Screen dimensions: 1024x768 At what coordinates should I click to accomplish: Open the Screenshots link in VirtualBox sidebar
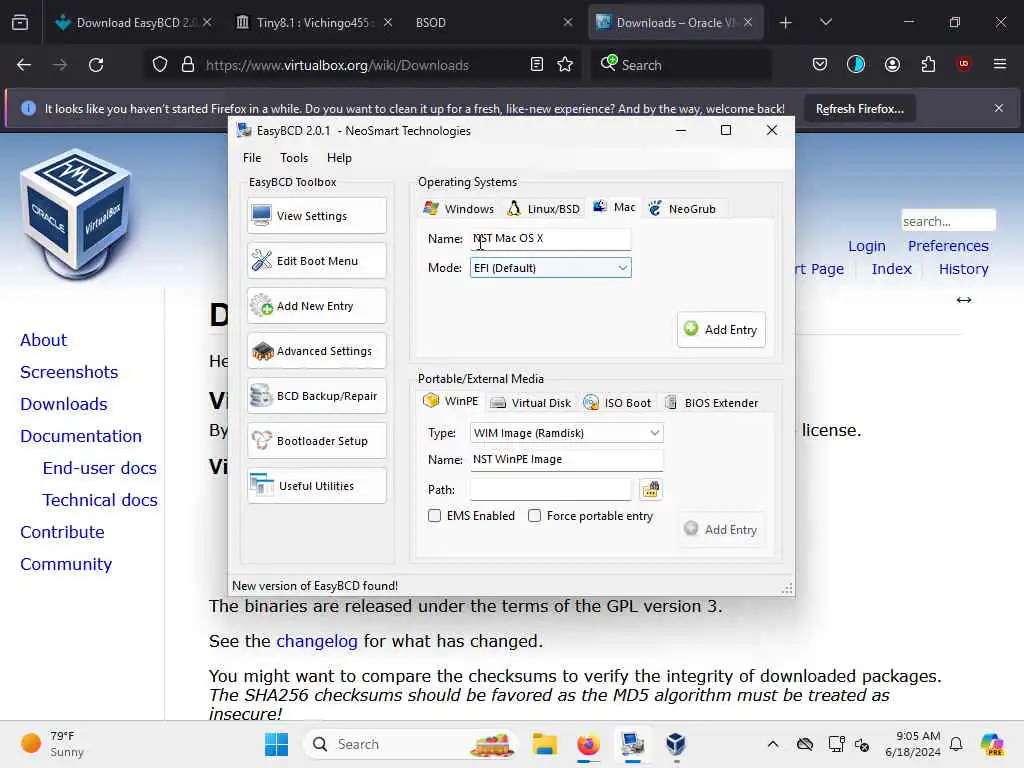point(69,372)
